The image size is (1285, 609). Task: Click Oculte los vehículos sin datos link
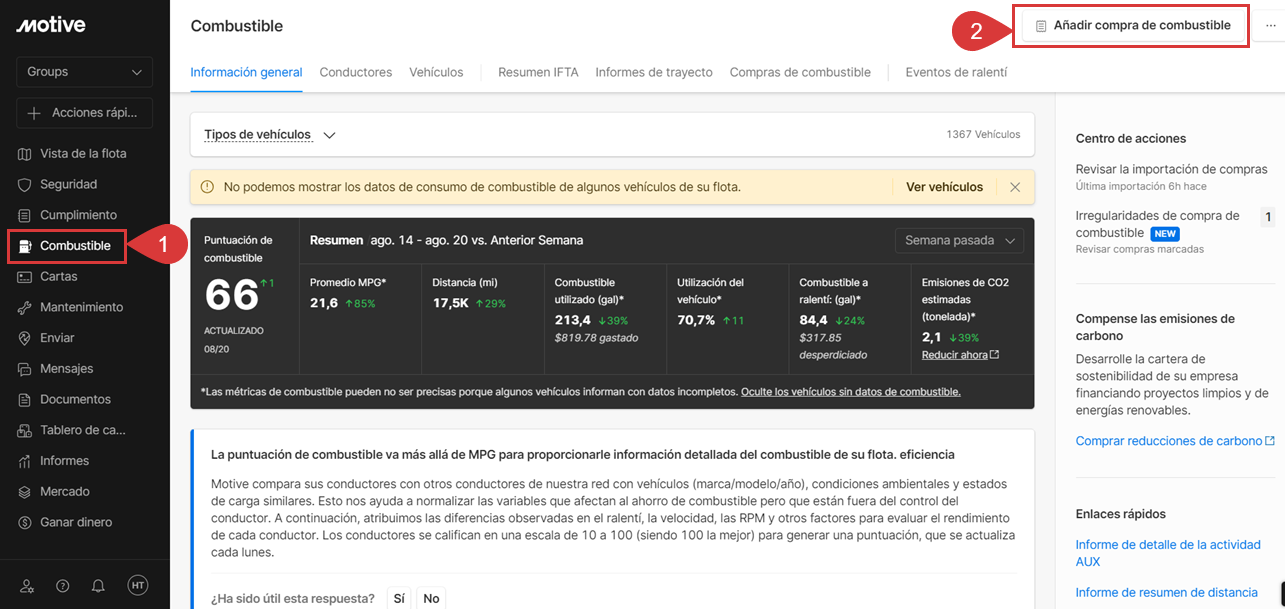click(851, 392)
